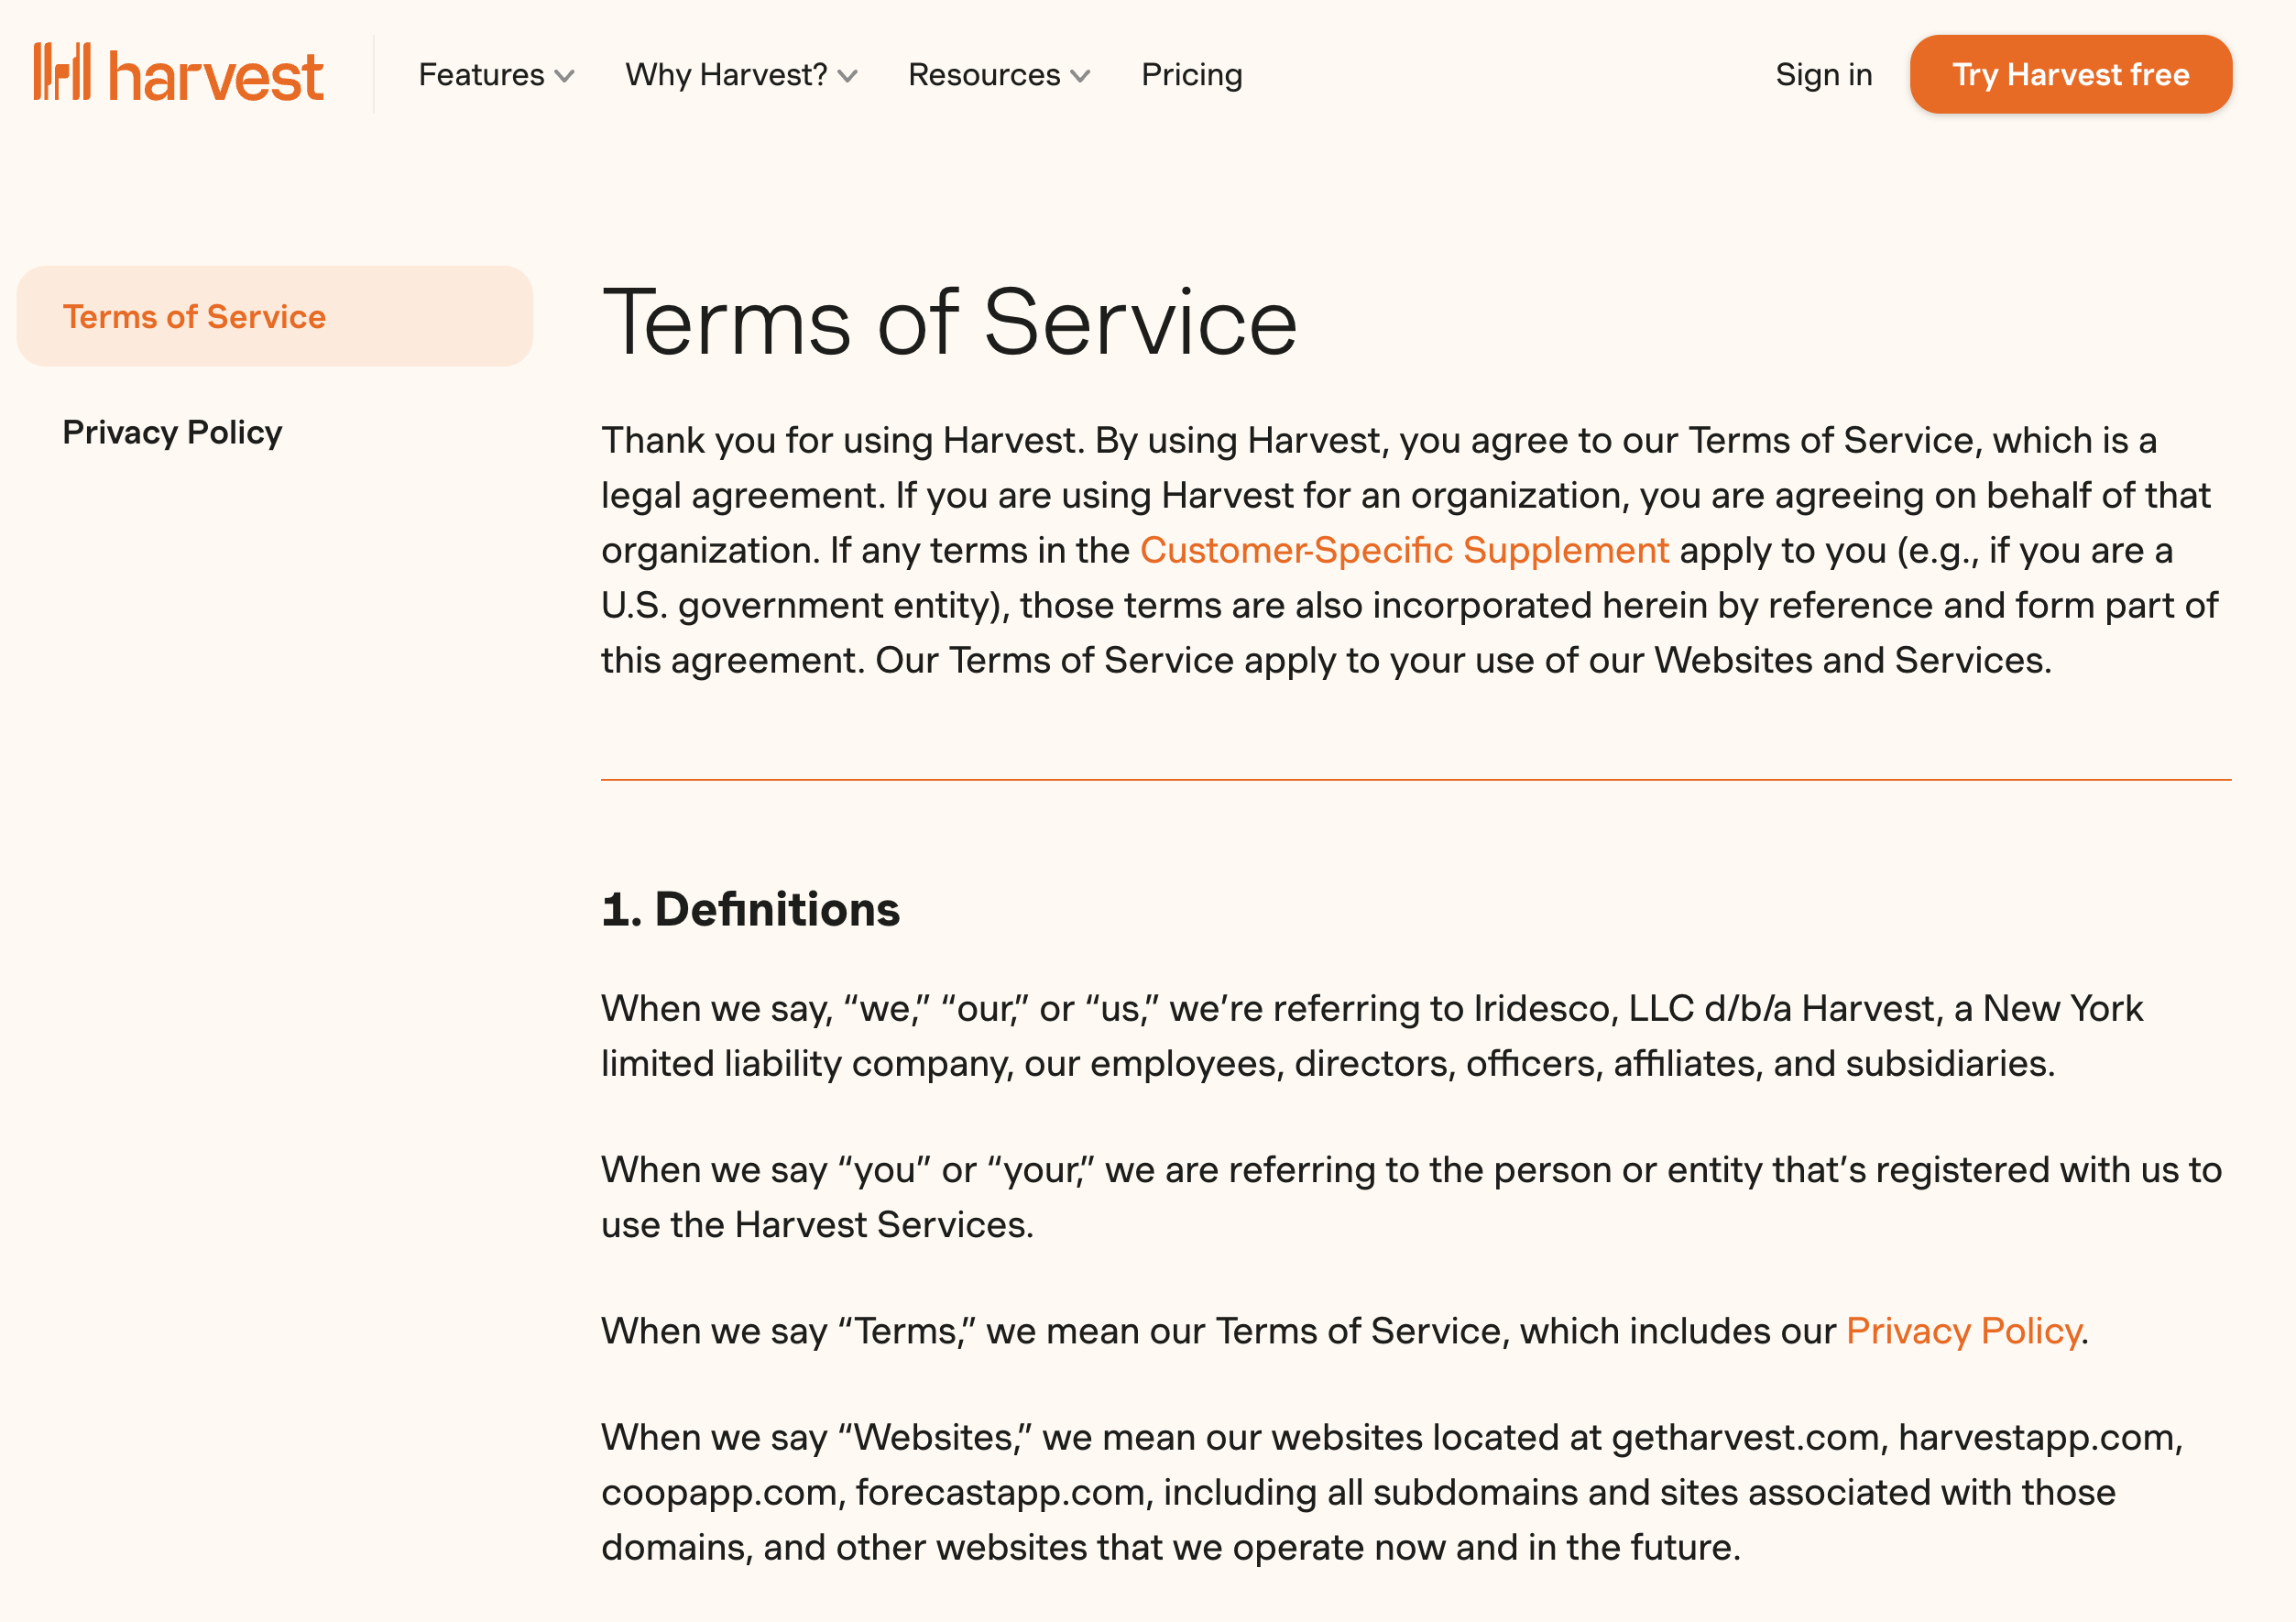Screen dimensions: 2296x1622
Task: Click the Harvest bar-chart logo icon
Action: 62,72
